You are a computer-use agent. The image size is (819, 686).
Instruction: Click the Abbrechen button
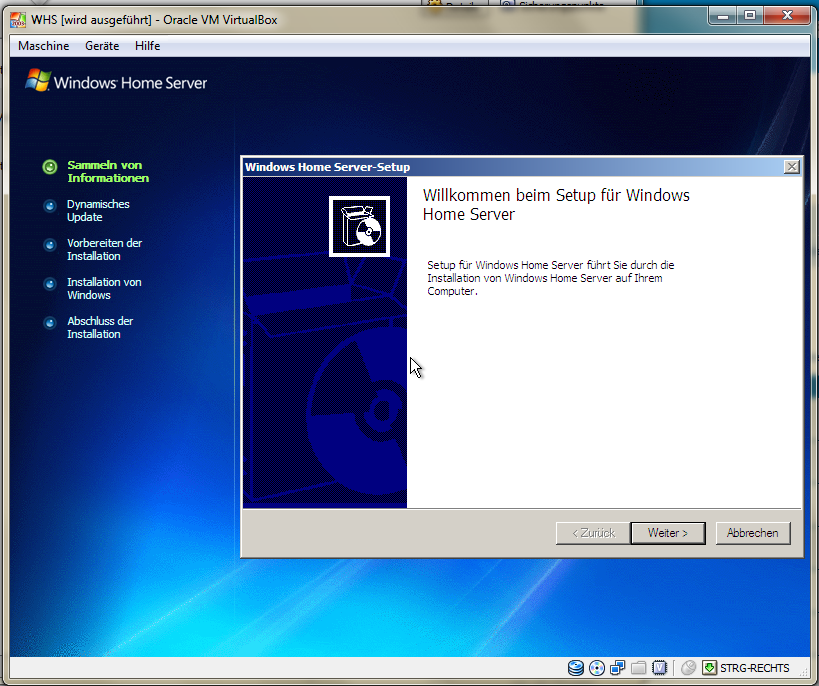click(x=752, y=533)
